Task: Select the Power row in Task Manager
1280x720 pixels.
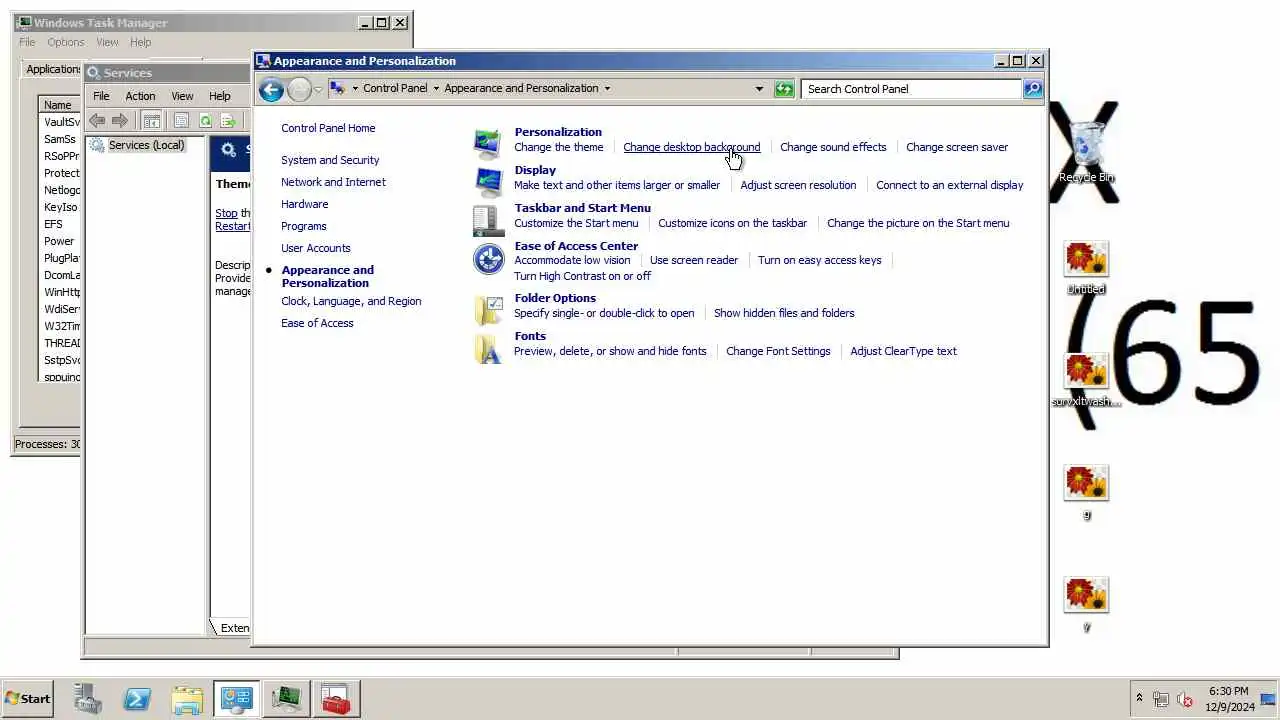Action: 59,241
